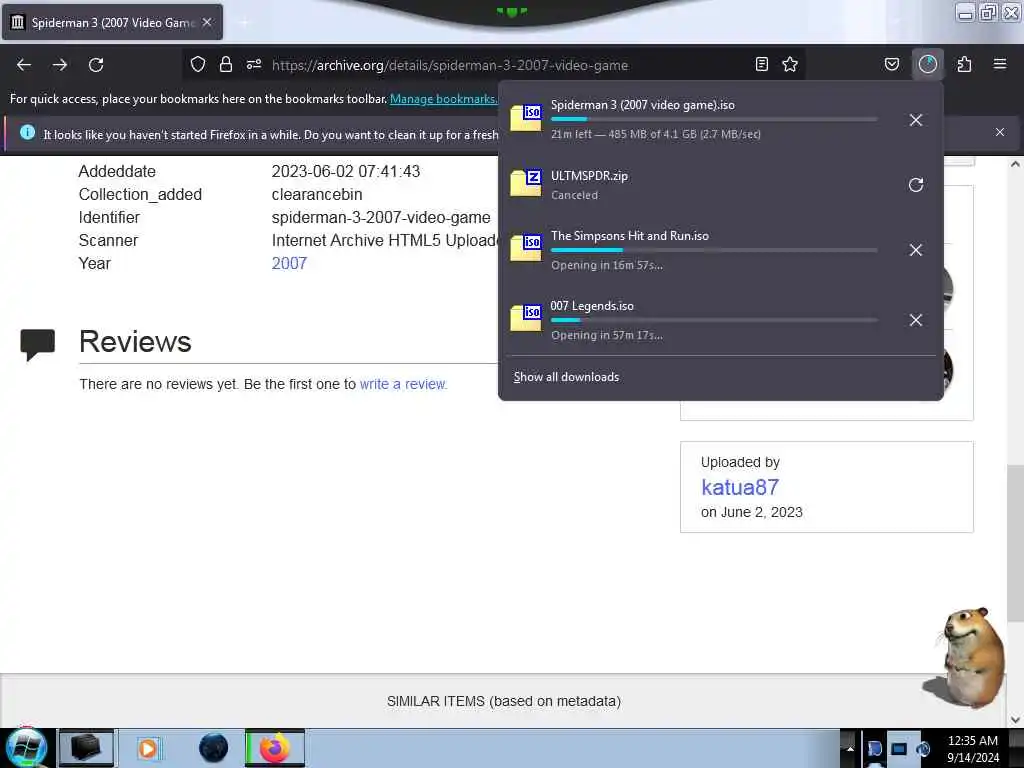Open Spiderman 3 iso file icon

526,118
